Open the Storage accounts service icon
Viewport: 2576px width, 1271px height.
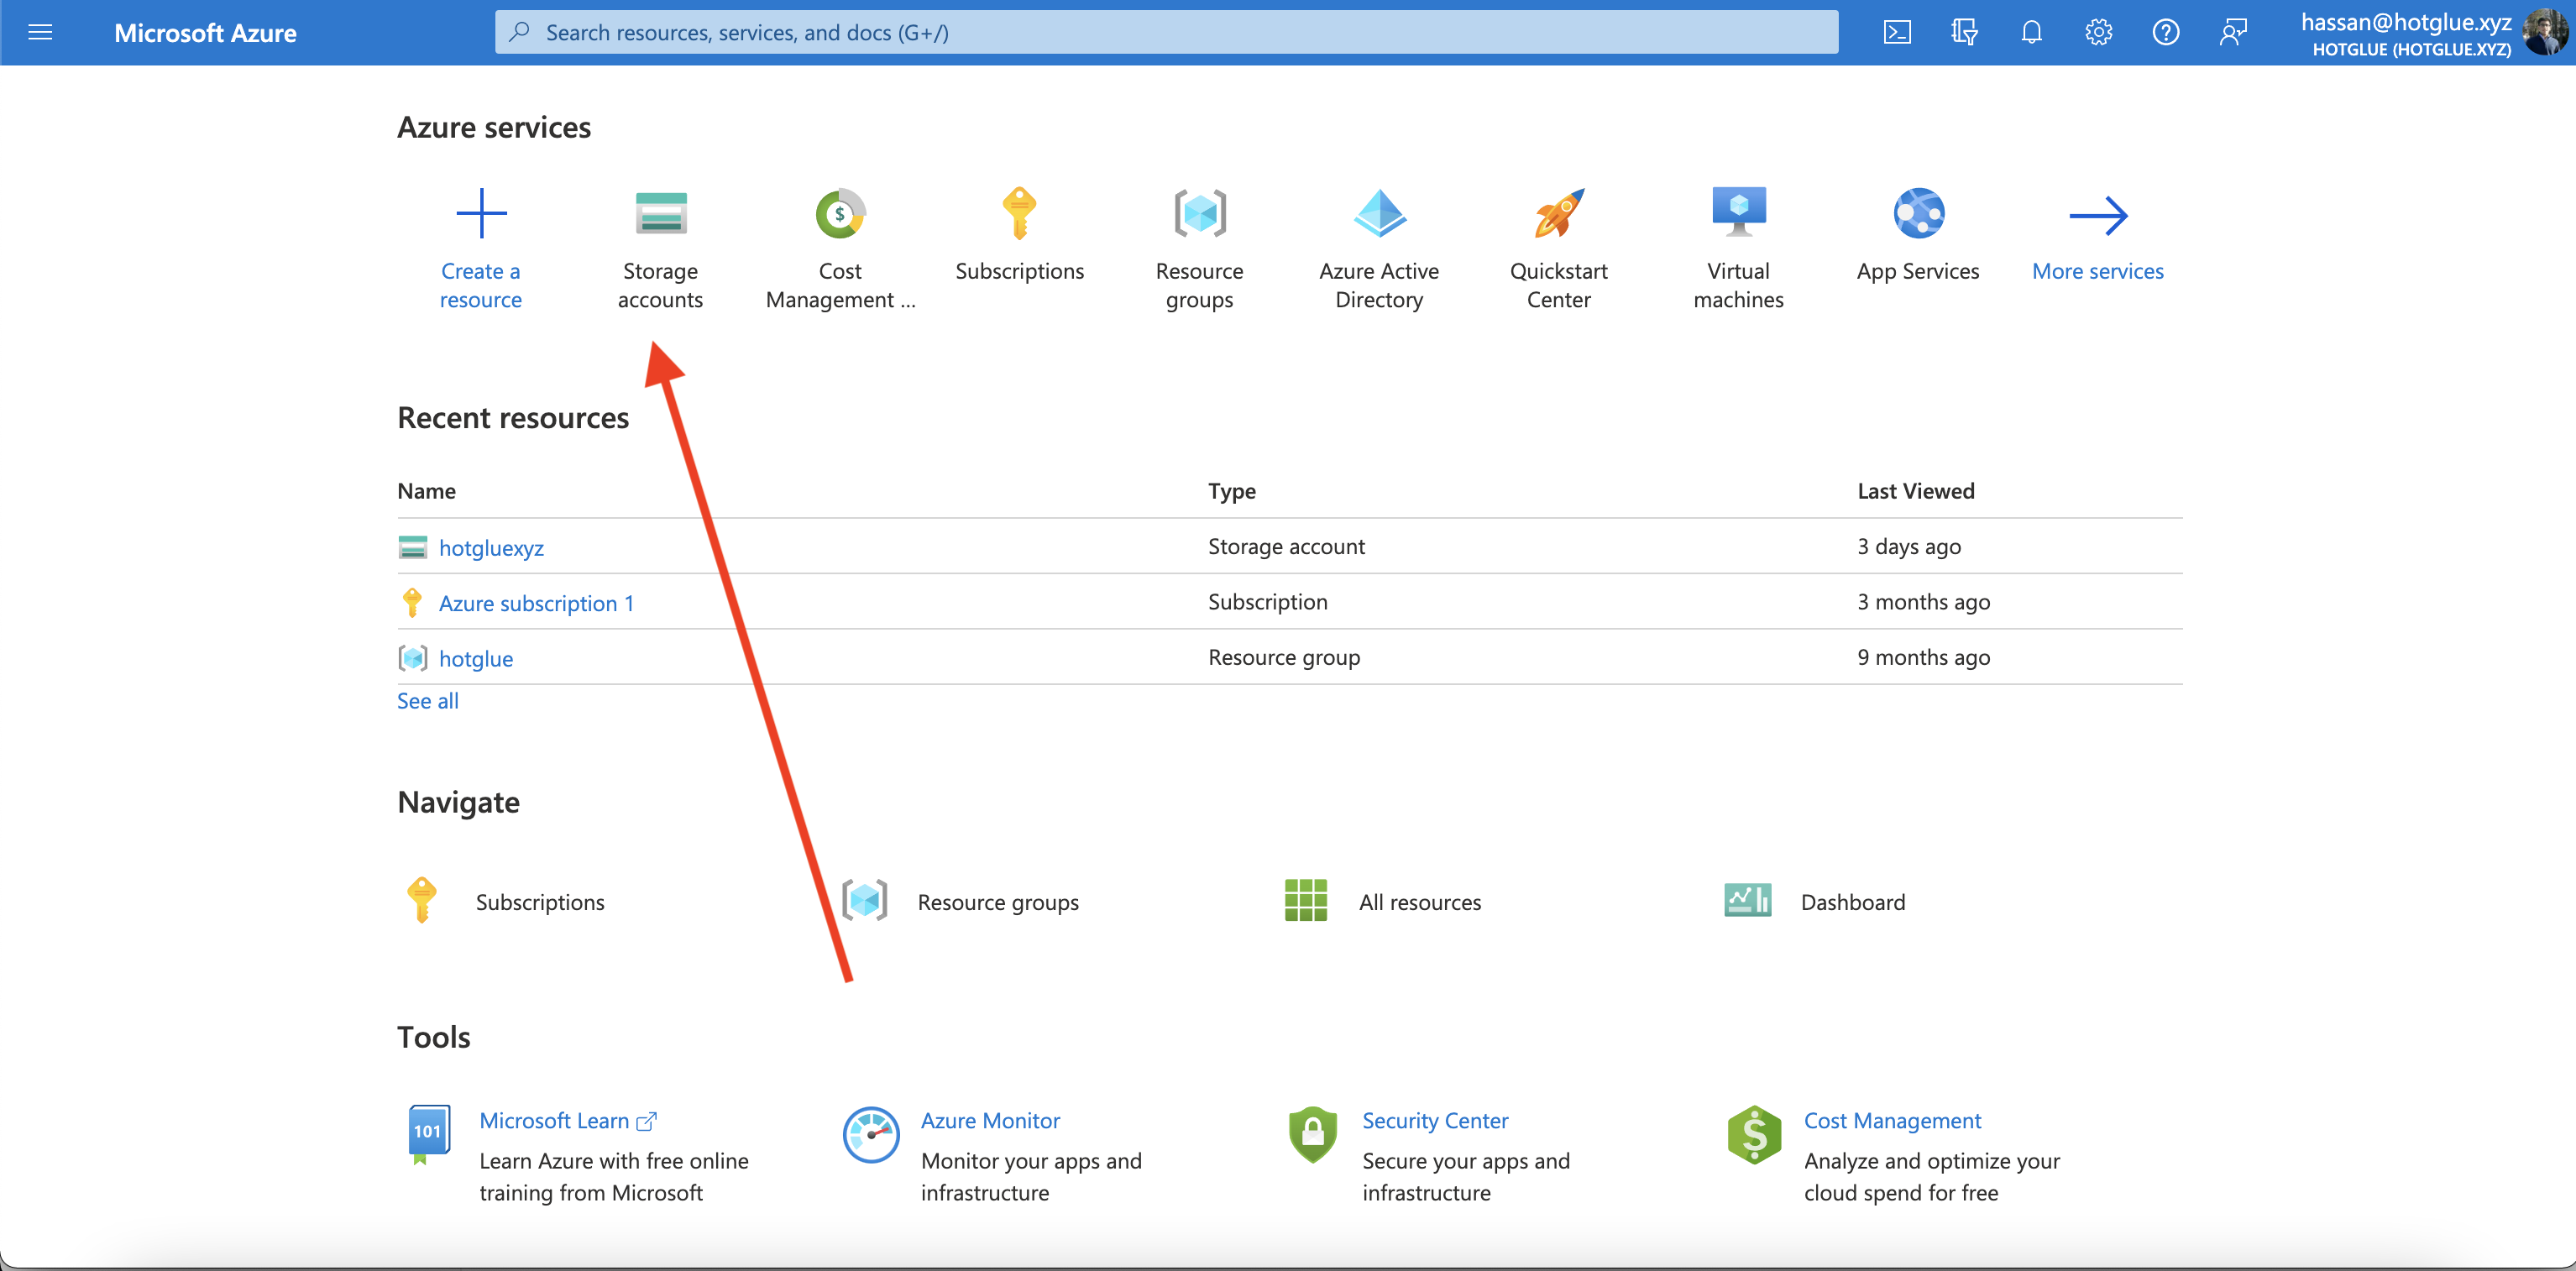tap(660, 213)
